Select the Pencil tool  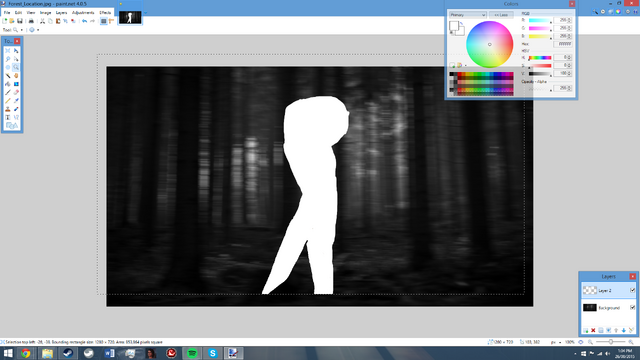pos(8,101)
